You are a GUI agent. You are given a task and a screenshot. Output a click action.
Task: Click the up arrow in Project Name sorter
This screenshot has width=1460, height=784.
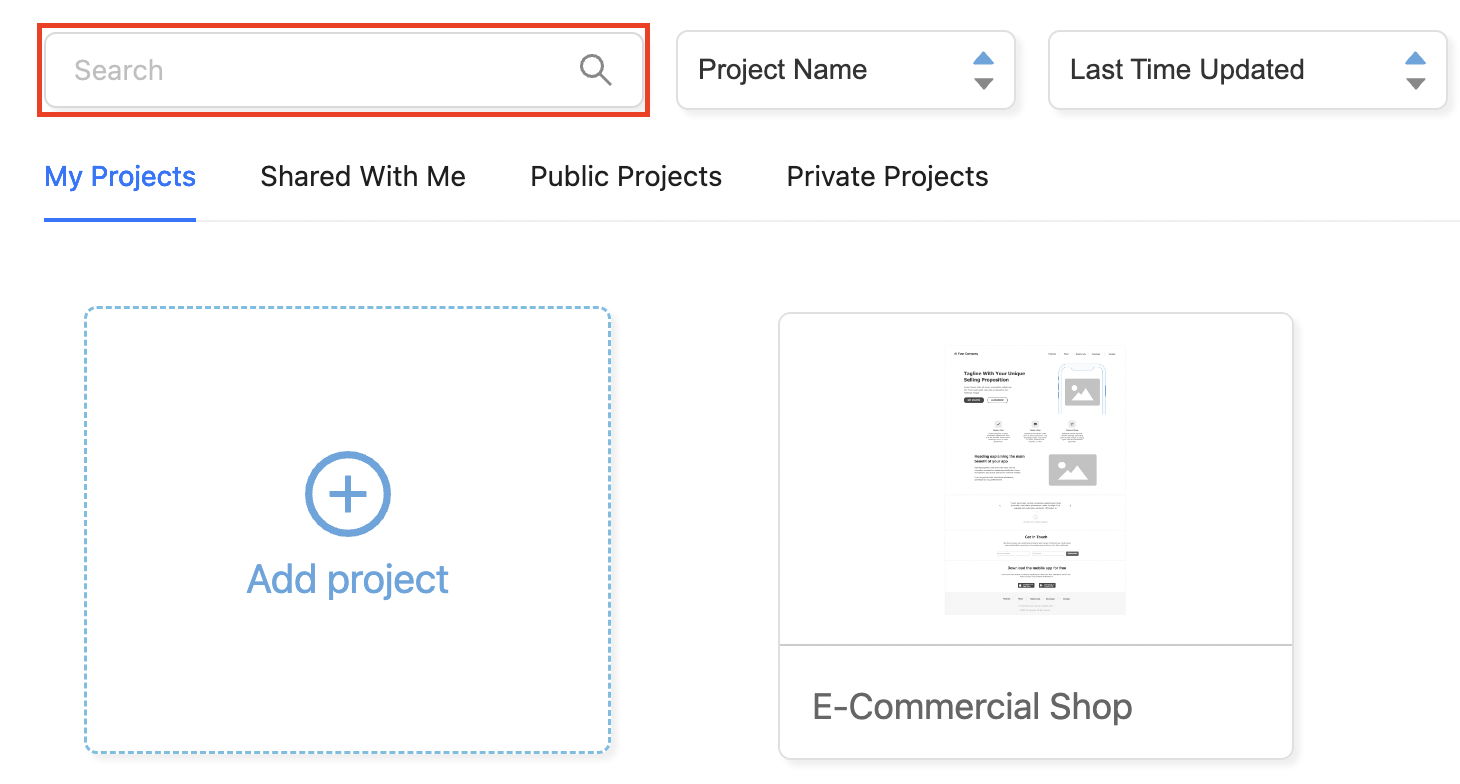click(x=983, y=58)
